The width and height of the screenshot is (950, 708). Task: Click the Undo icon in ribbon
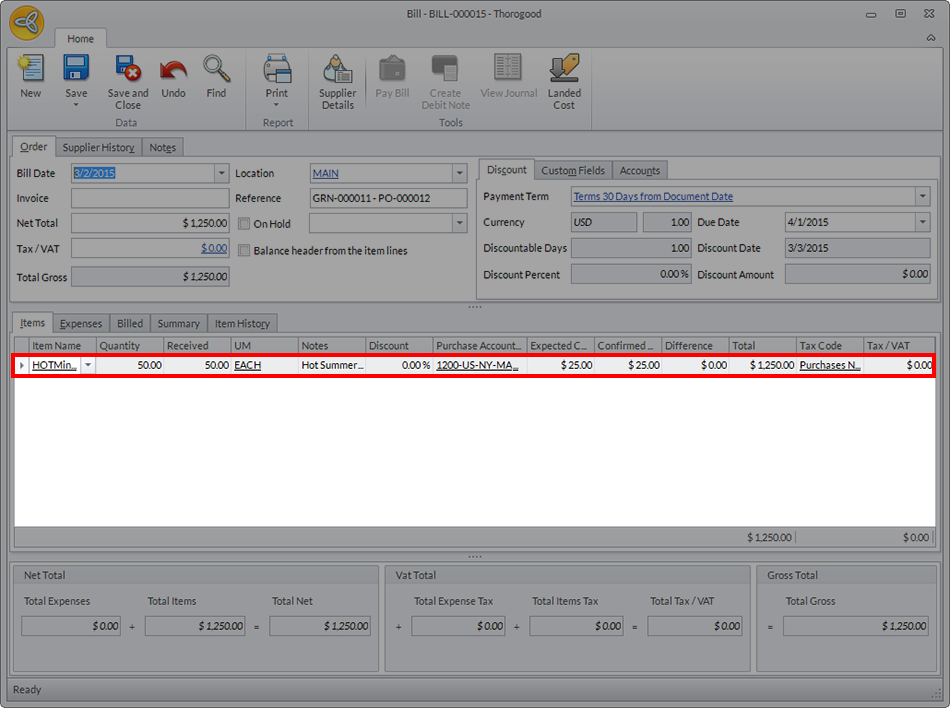173,70
